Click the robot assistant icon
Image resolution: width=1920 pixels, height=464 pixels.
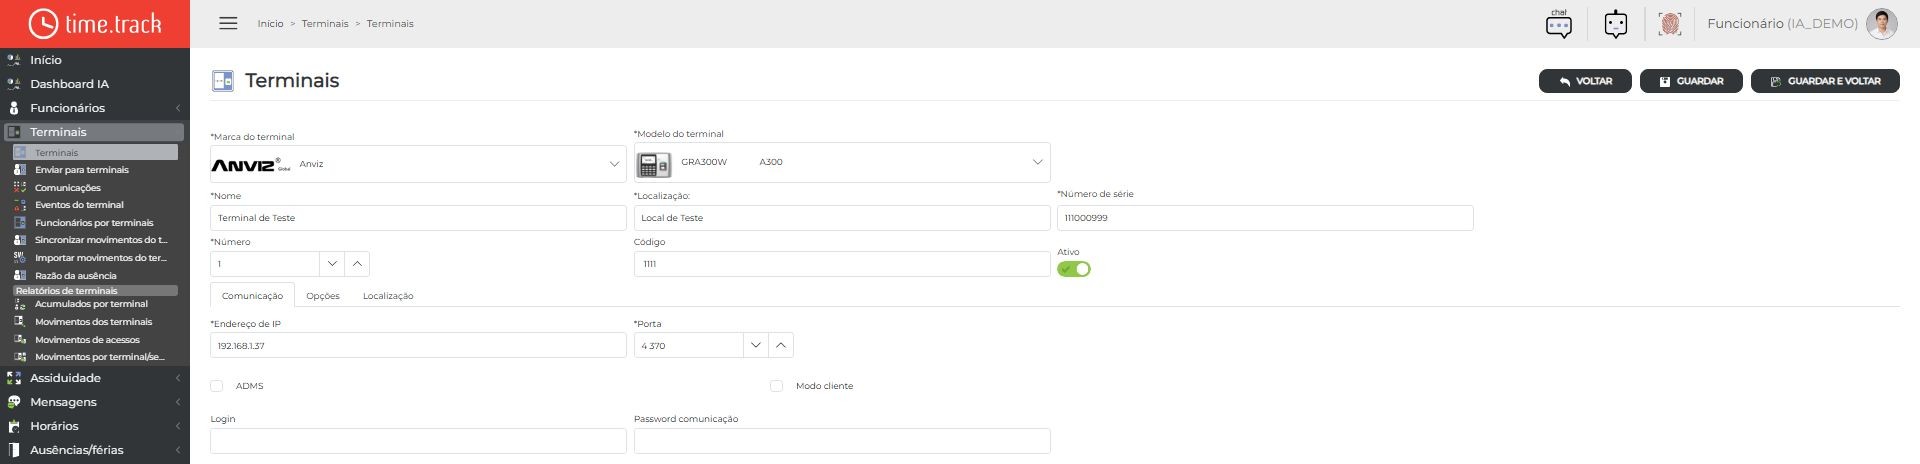coord(1616,24)
